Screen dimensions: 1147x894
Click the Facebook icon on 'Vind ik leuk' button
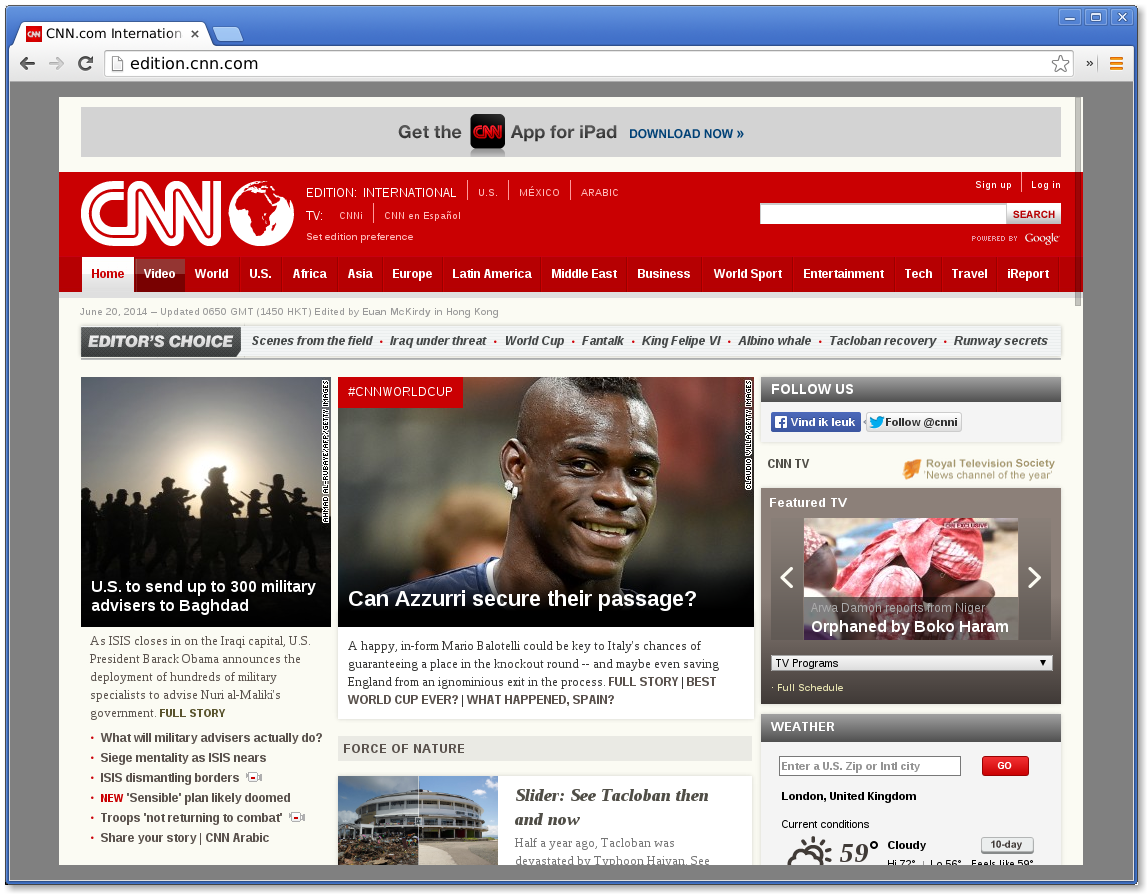point(781,421)
